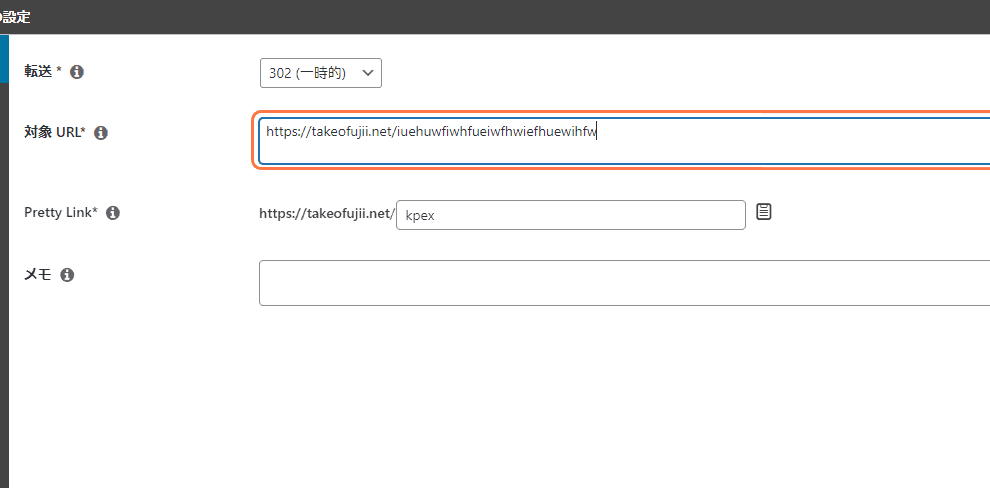This screenshot has height=488, width=990.
Task: Click the info icon beside 転送
Action: [x=77, y=72]
